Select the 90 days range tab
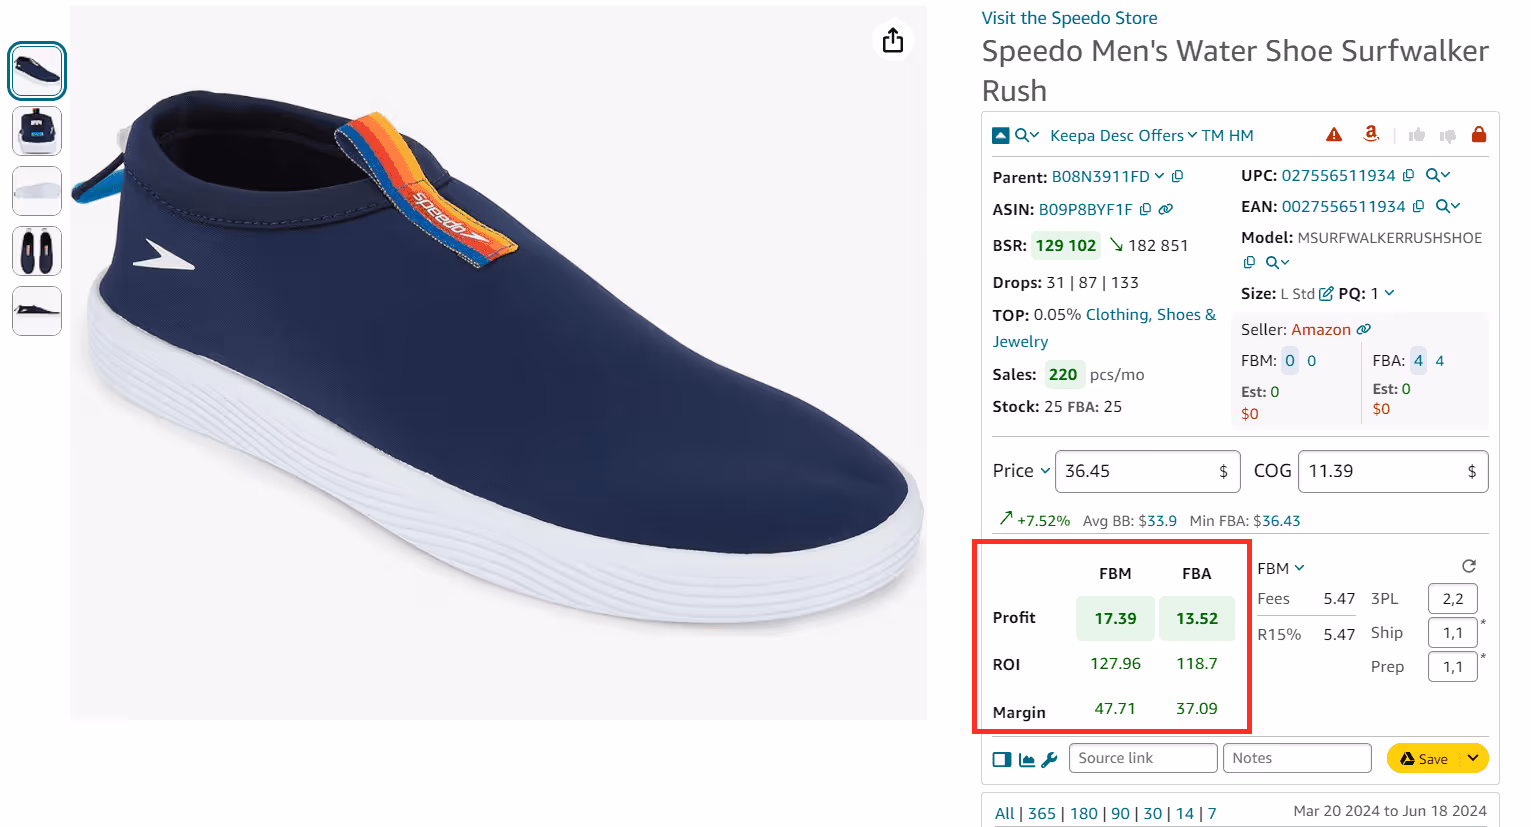Viewport: 1531px width, 827px height. click(1120, 814)
